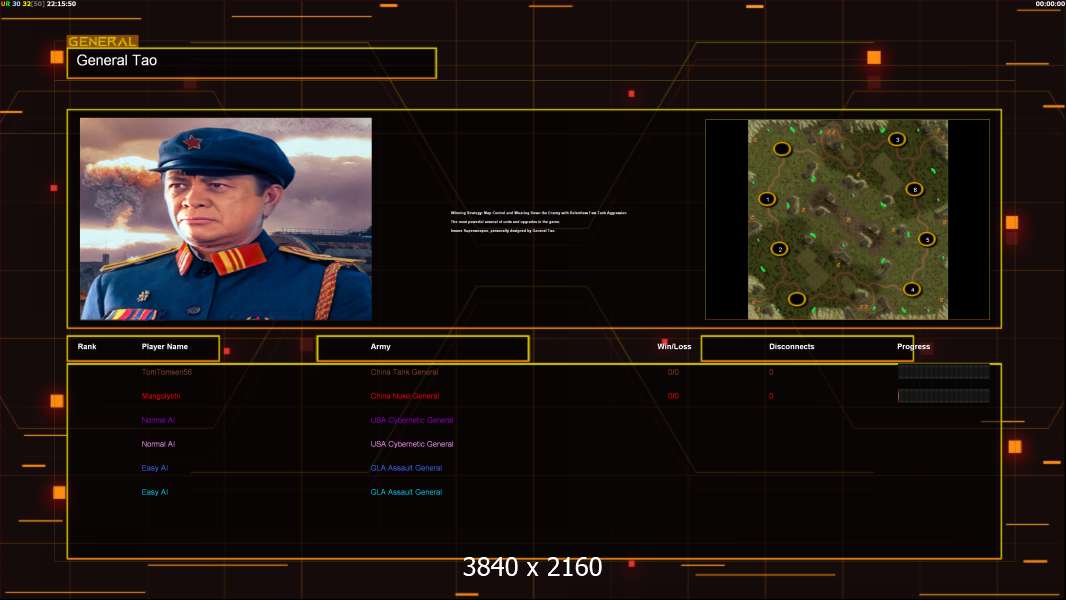This screenshot has height=600, width=1066.
Task: Select the empty marker at map's top-left
Action: 782,149
